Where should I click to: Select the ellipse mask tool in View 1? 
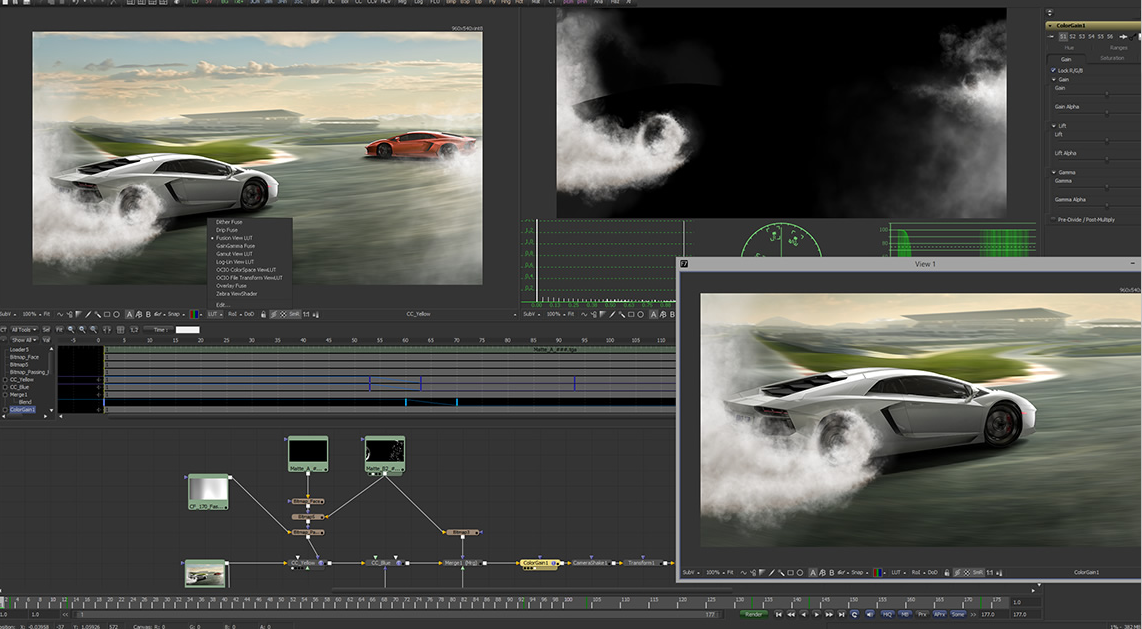click(x=800, y=572)
